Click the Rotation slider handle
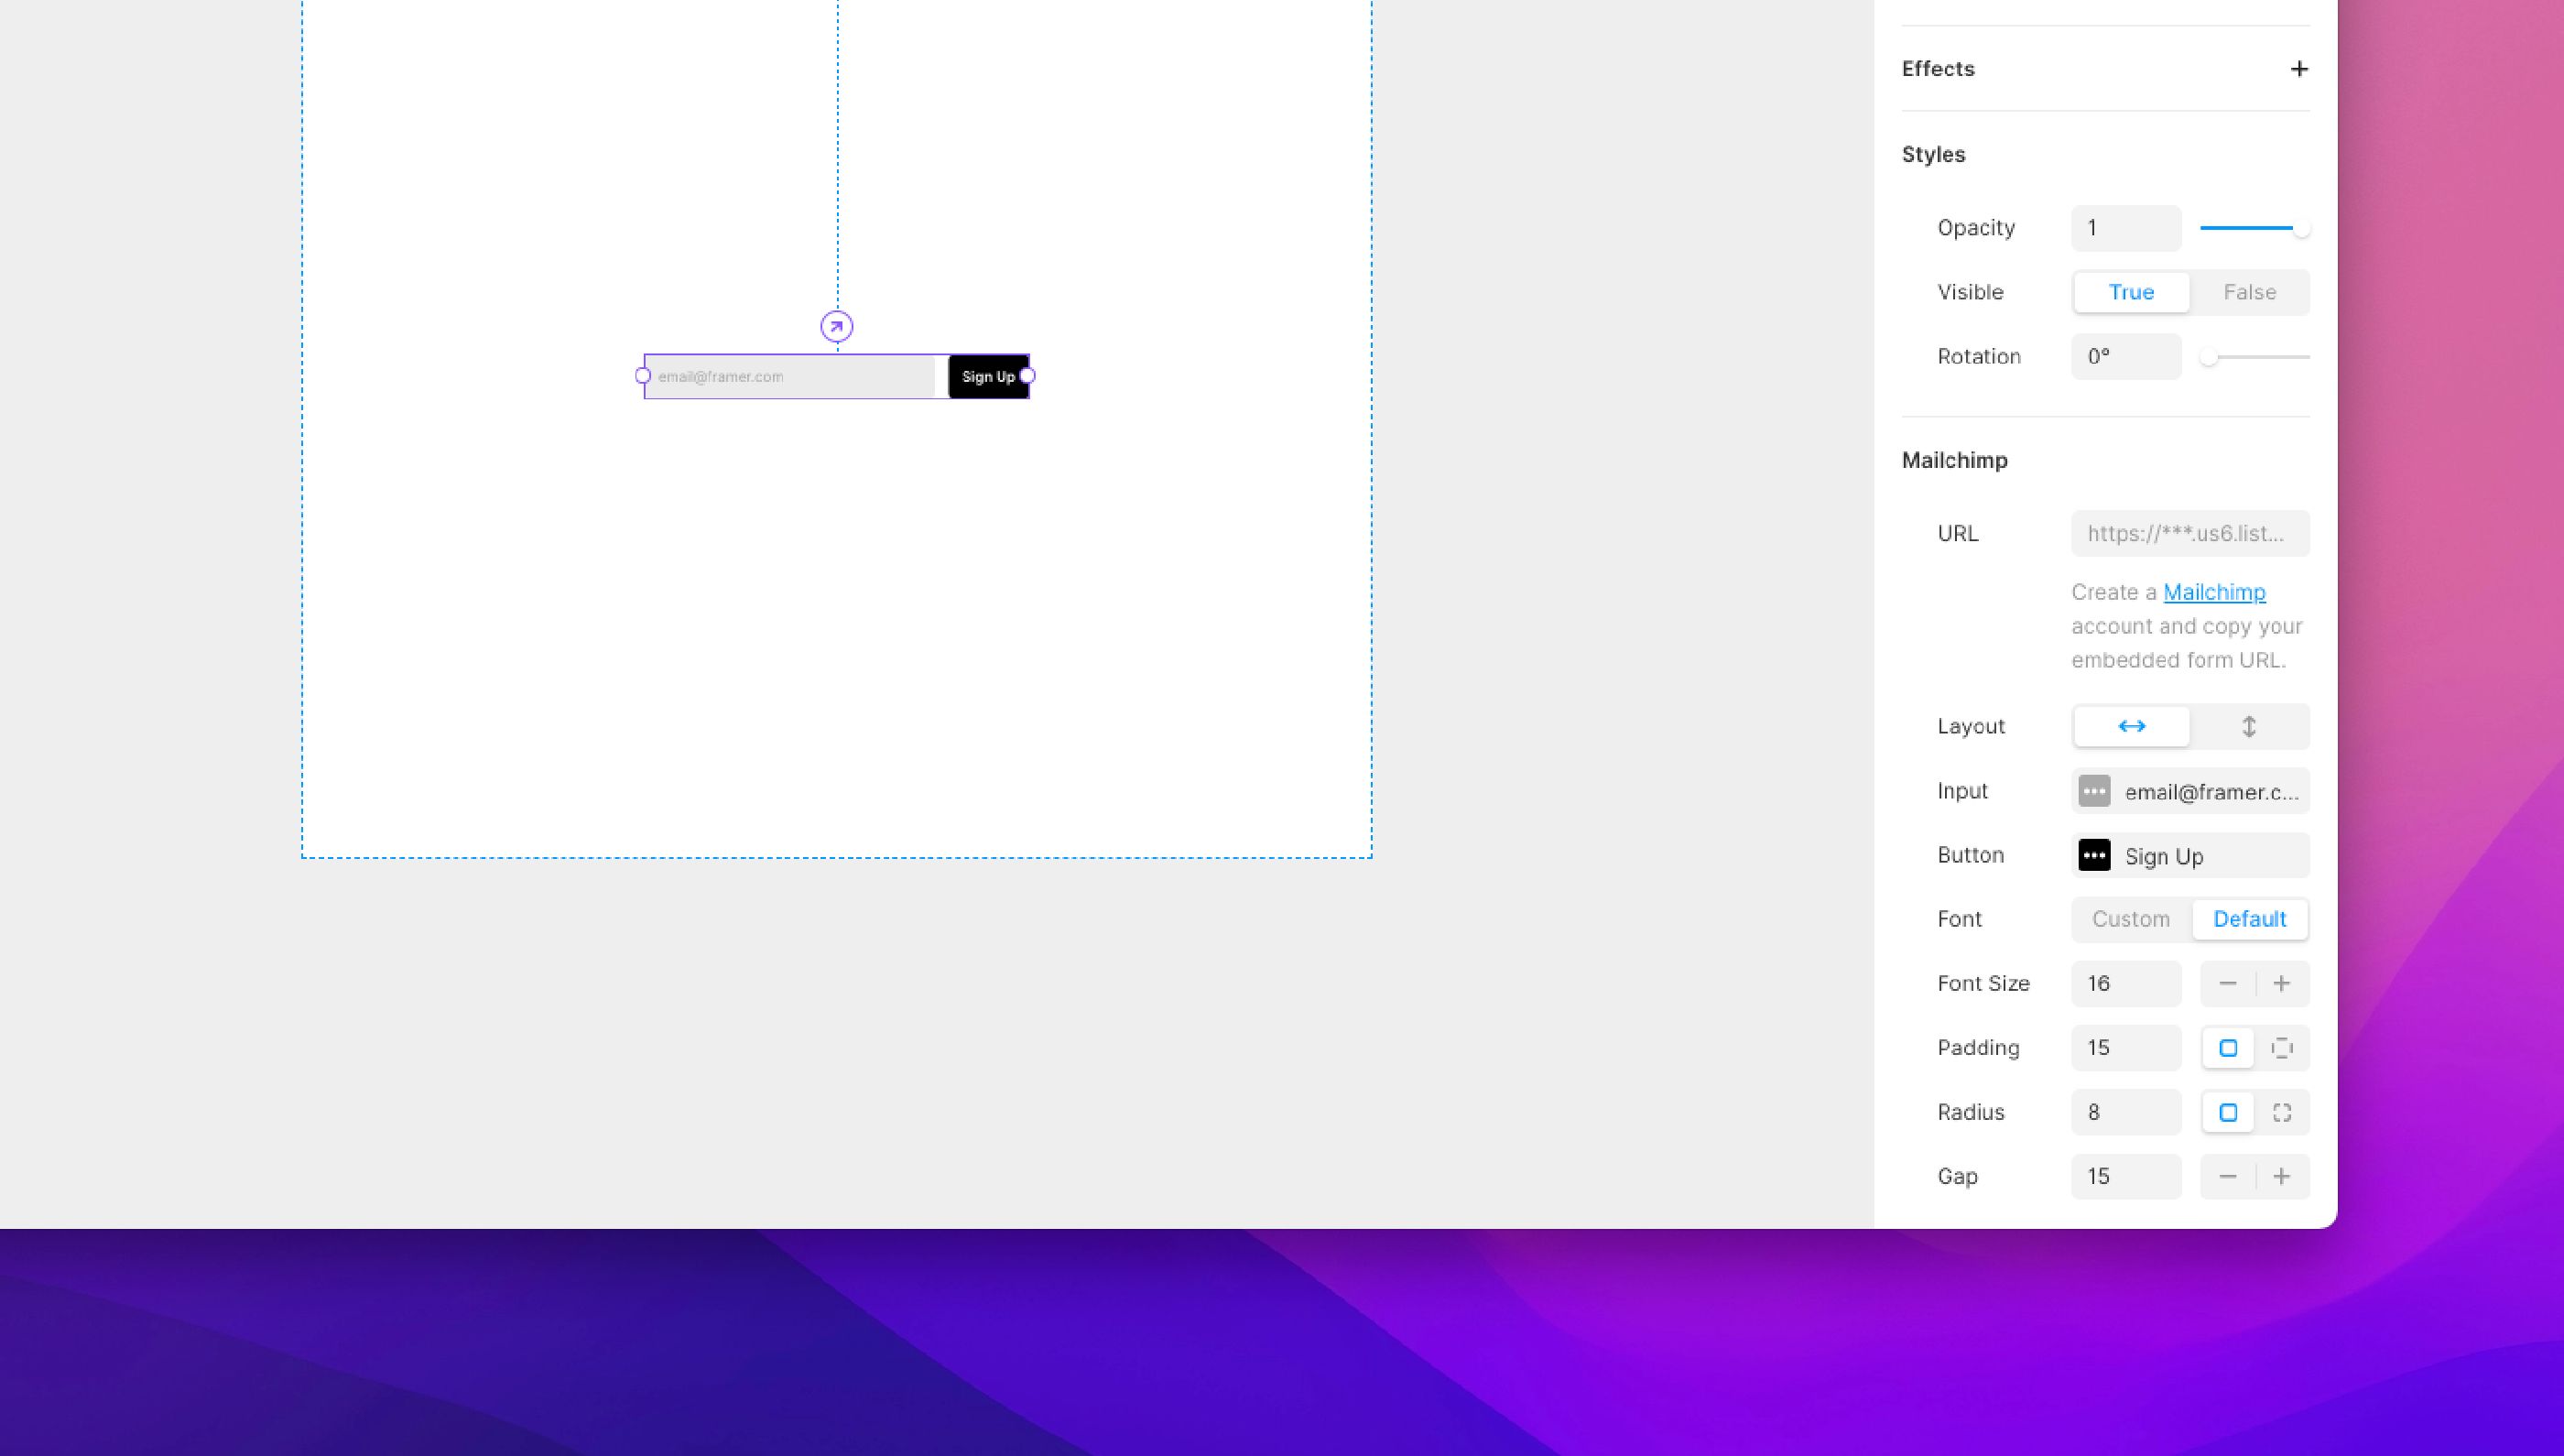2564x1456 pixels. pos(2209,357)
